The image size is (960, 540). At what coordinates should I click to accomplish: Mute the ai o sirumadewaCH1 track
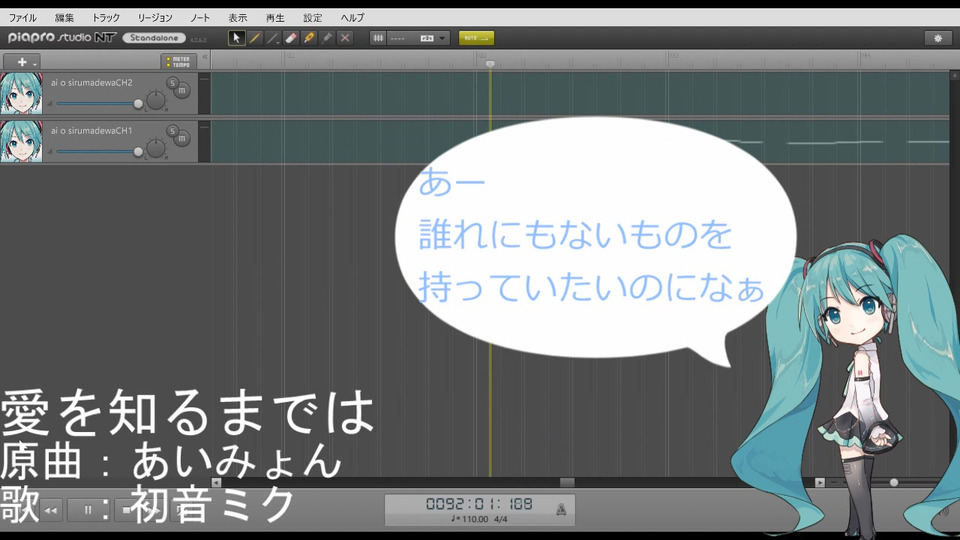coord(182,139)
